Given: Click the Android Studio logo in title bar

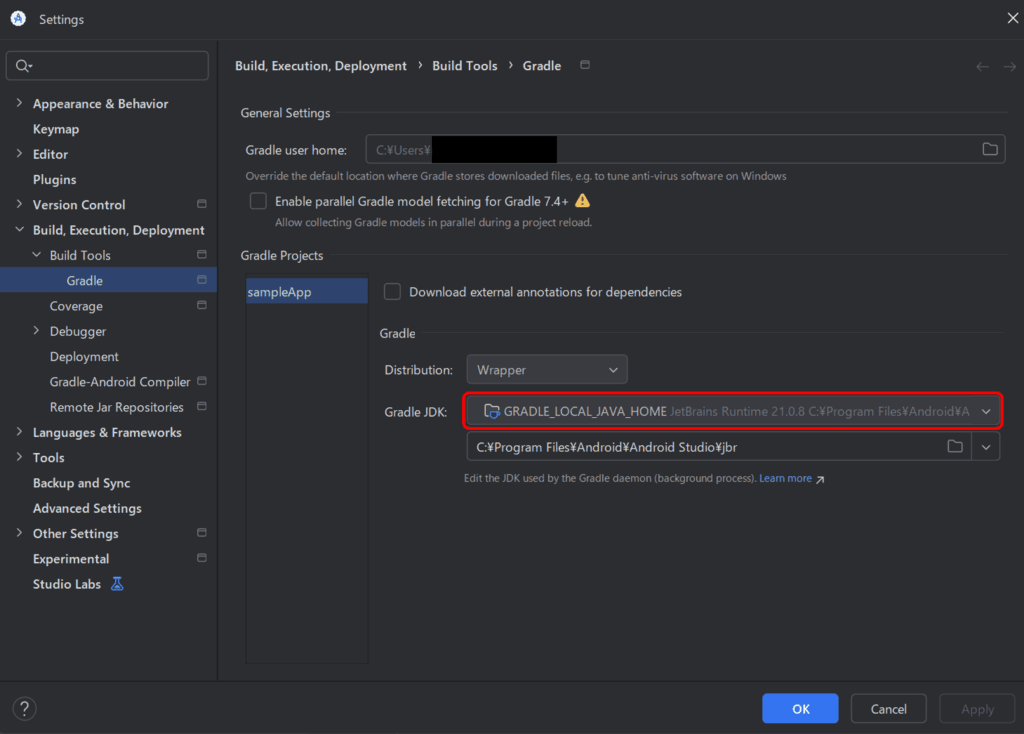Looking at the screenshot, I should 18,19.
